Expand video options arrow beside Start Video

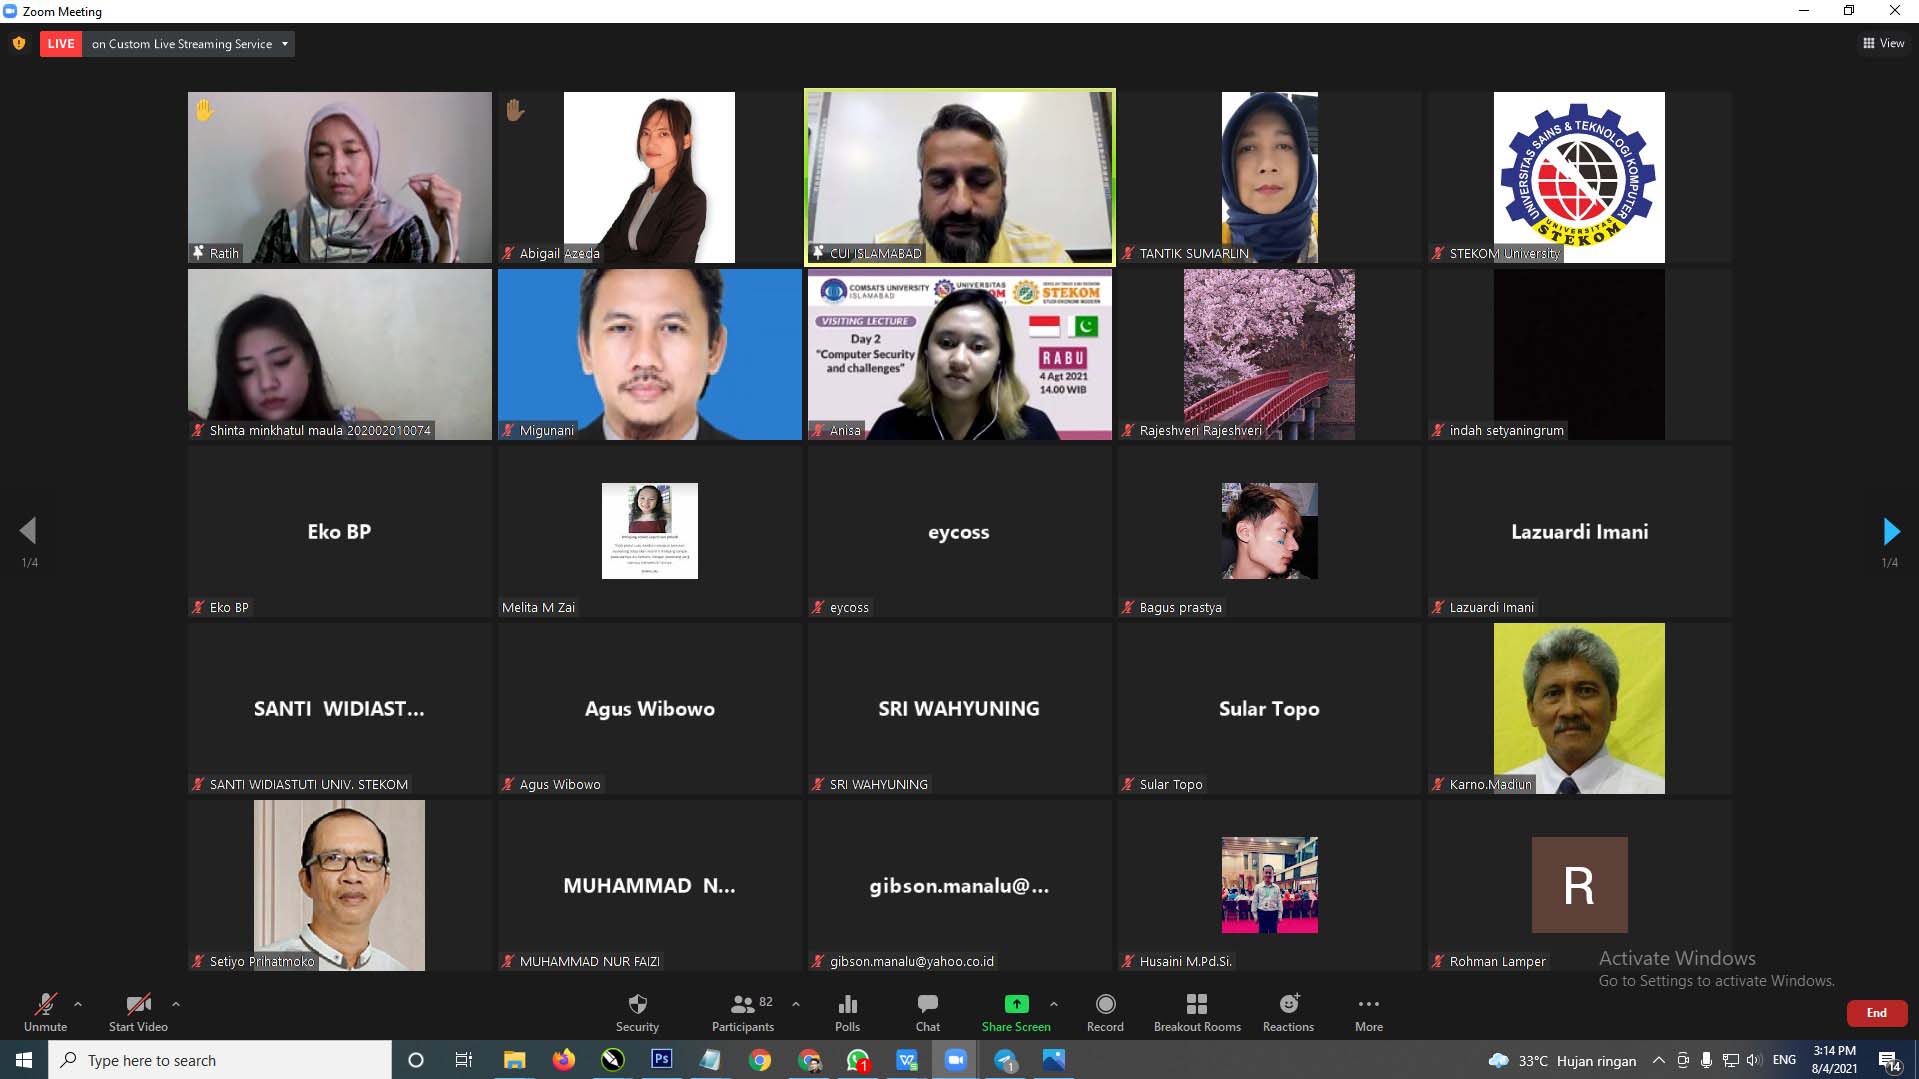[x=176, y=1004]
